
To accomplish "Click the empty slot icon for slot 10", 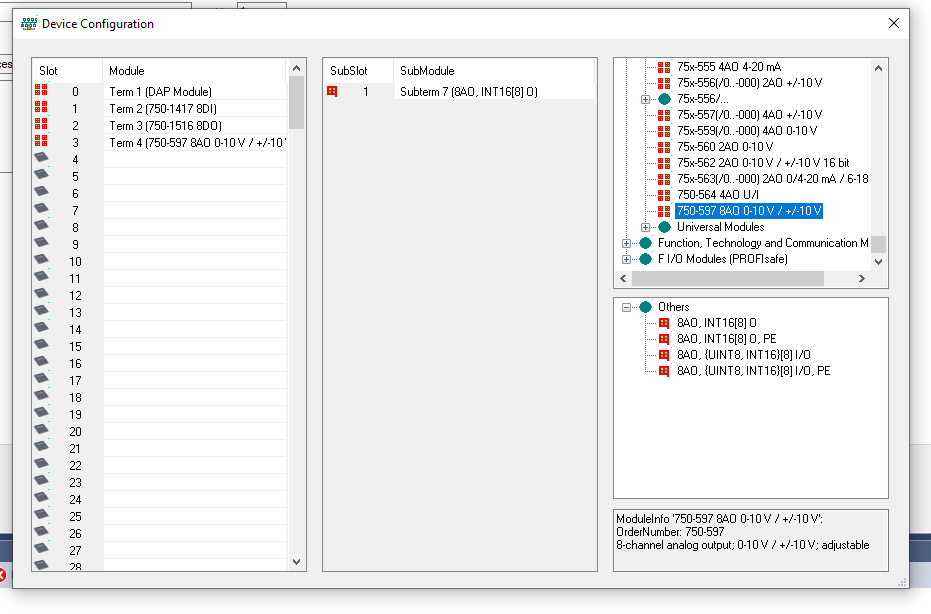I will coord(41,259).
